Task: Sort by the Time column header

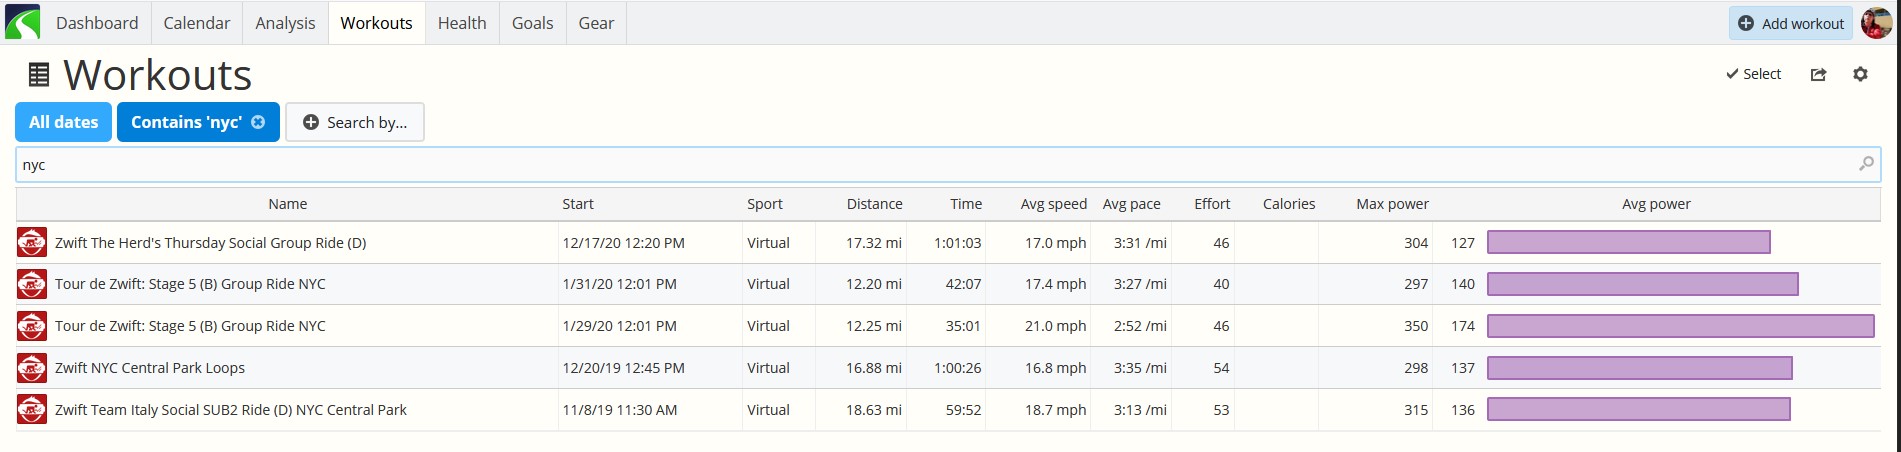Action: click(x=966, y=204)
